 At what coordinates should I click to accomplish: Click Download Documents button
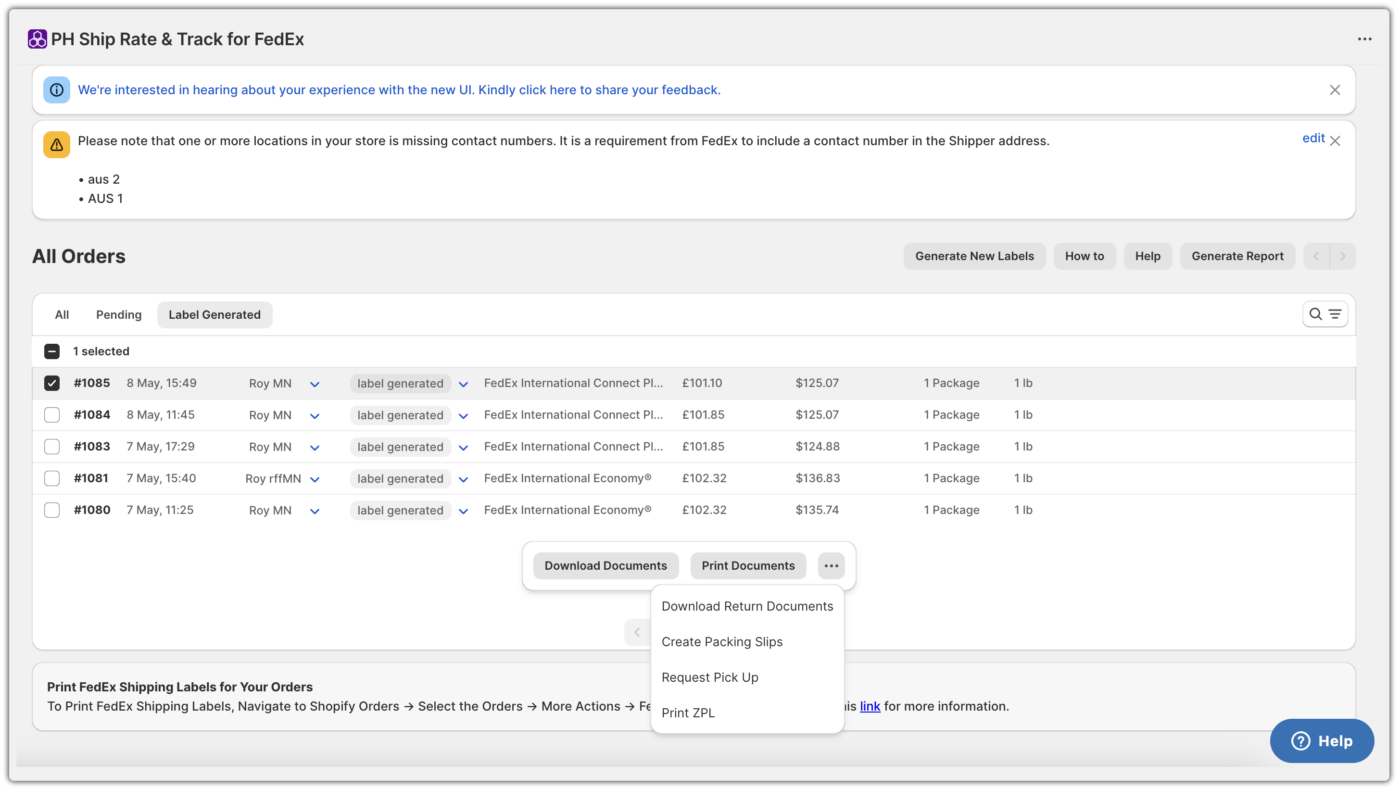(606, 566)
